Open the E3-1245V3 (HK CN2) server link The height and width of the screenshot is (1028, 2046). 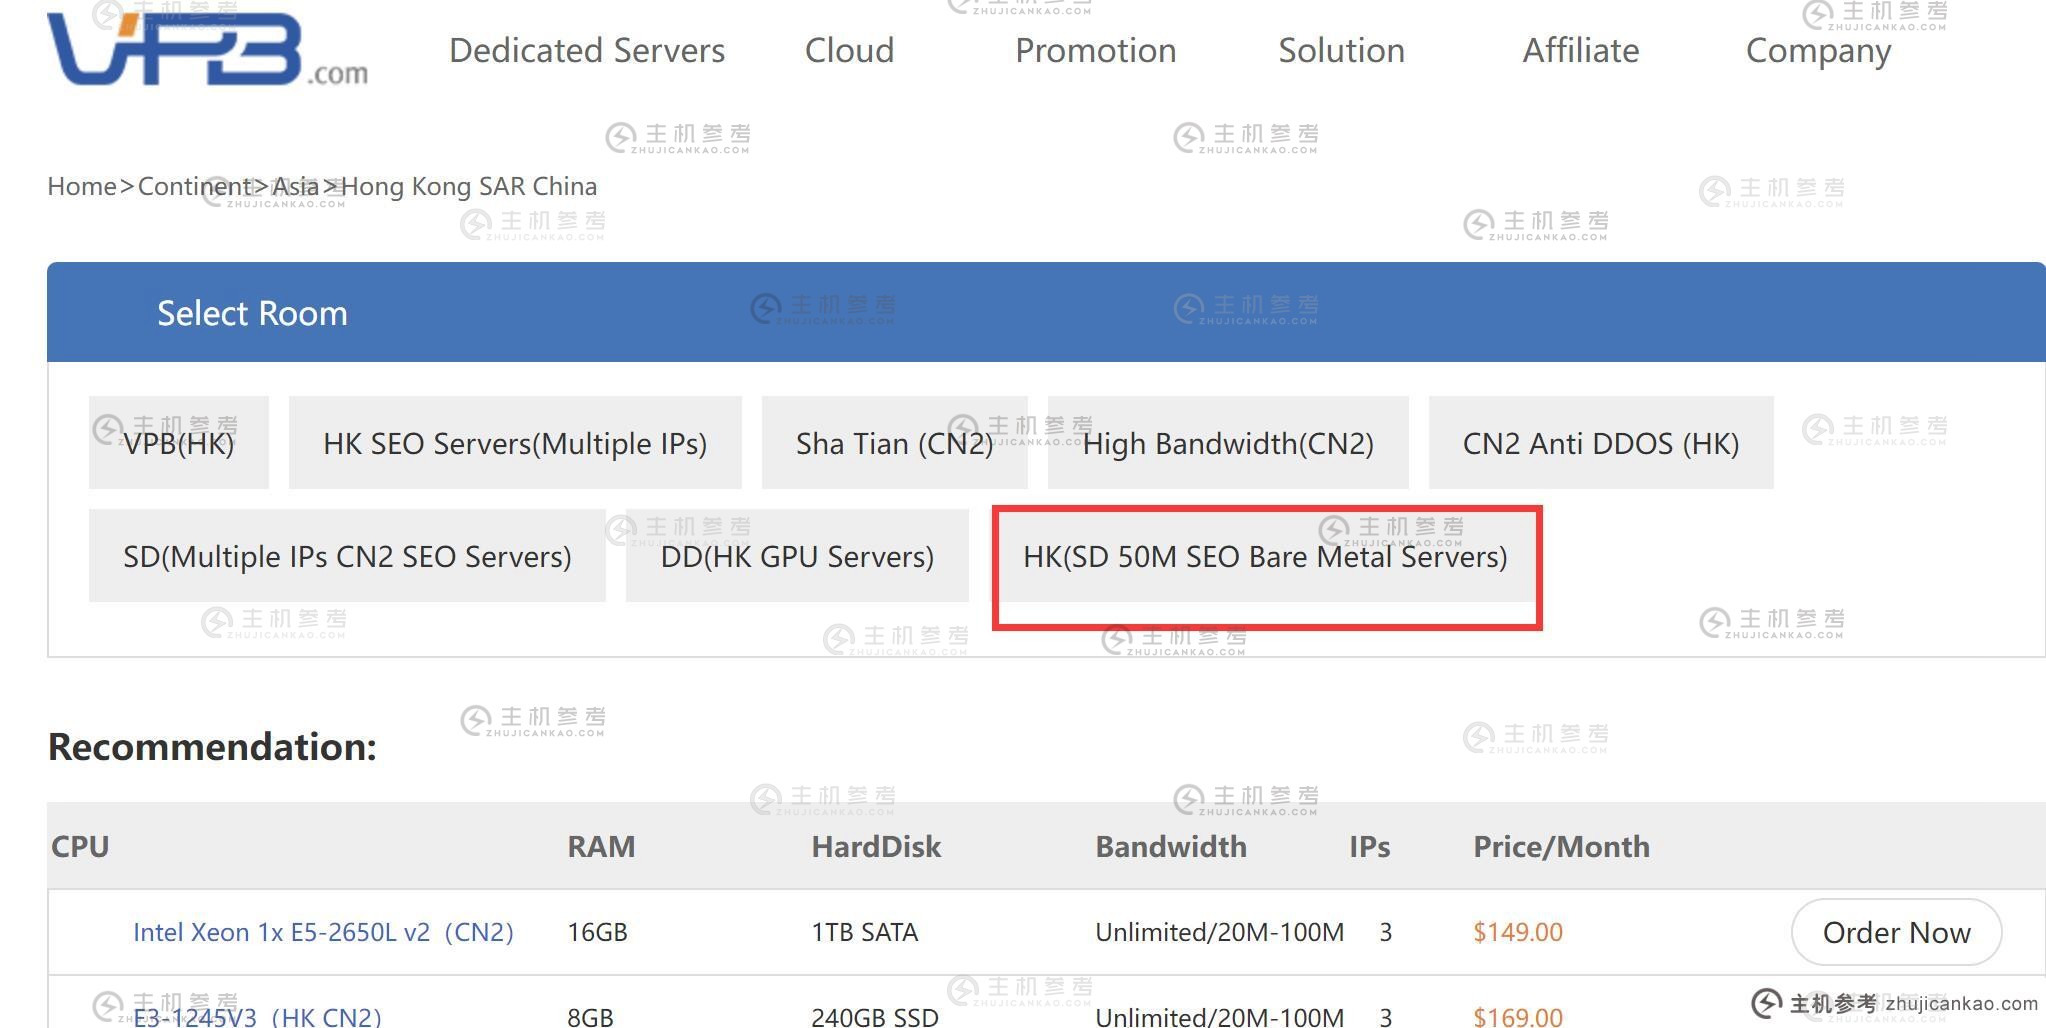(x=257, y=1017)
